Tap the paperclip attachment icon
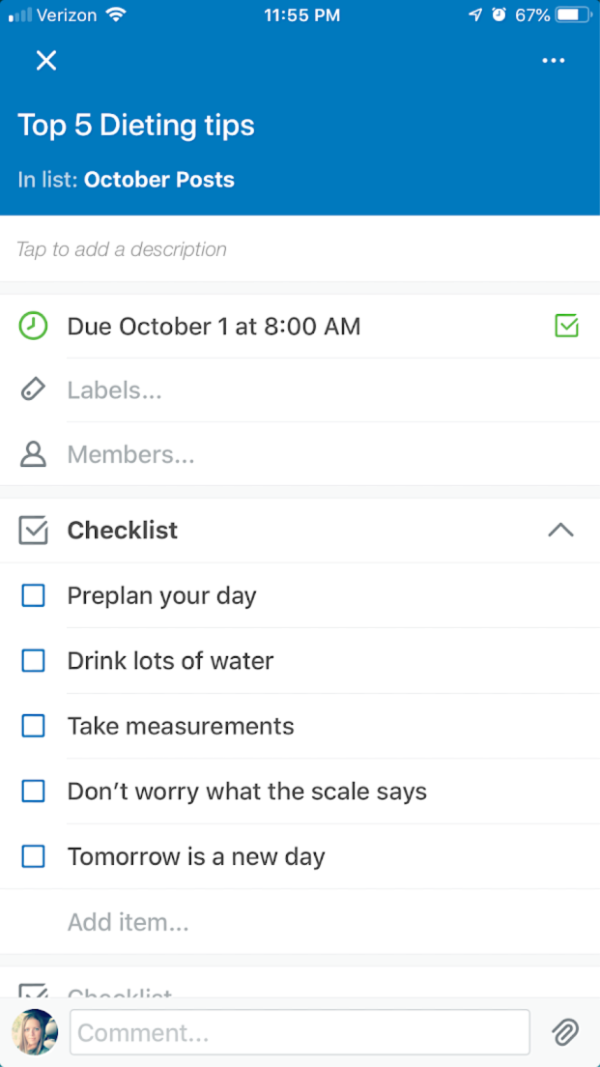 pos(565,1032)
